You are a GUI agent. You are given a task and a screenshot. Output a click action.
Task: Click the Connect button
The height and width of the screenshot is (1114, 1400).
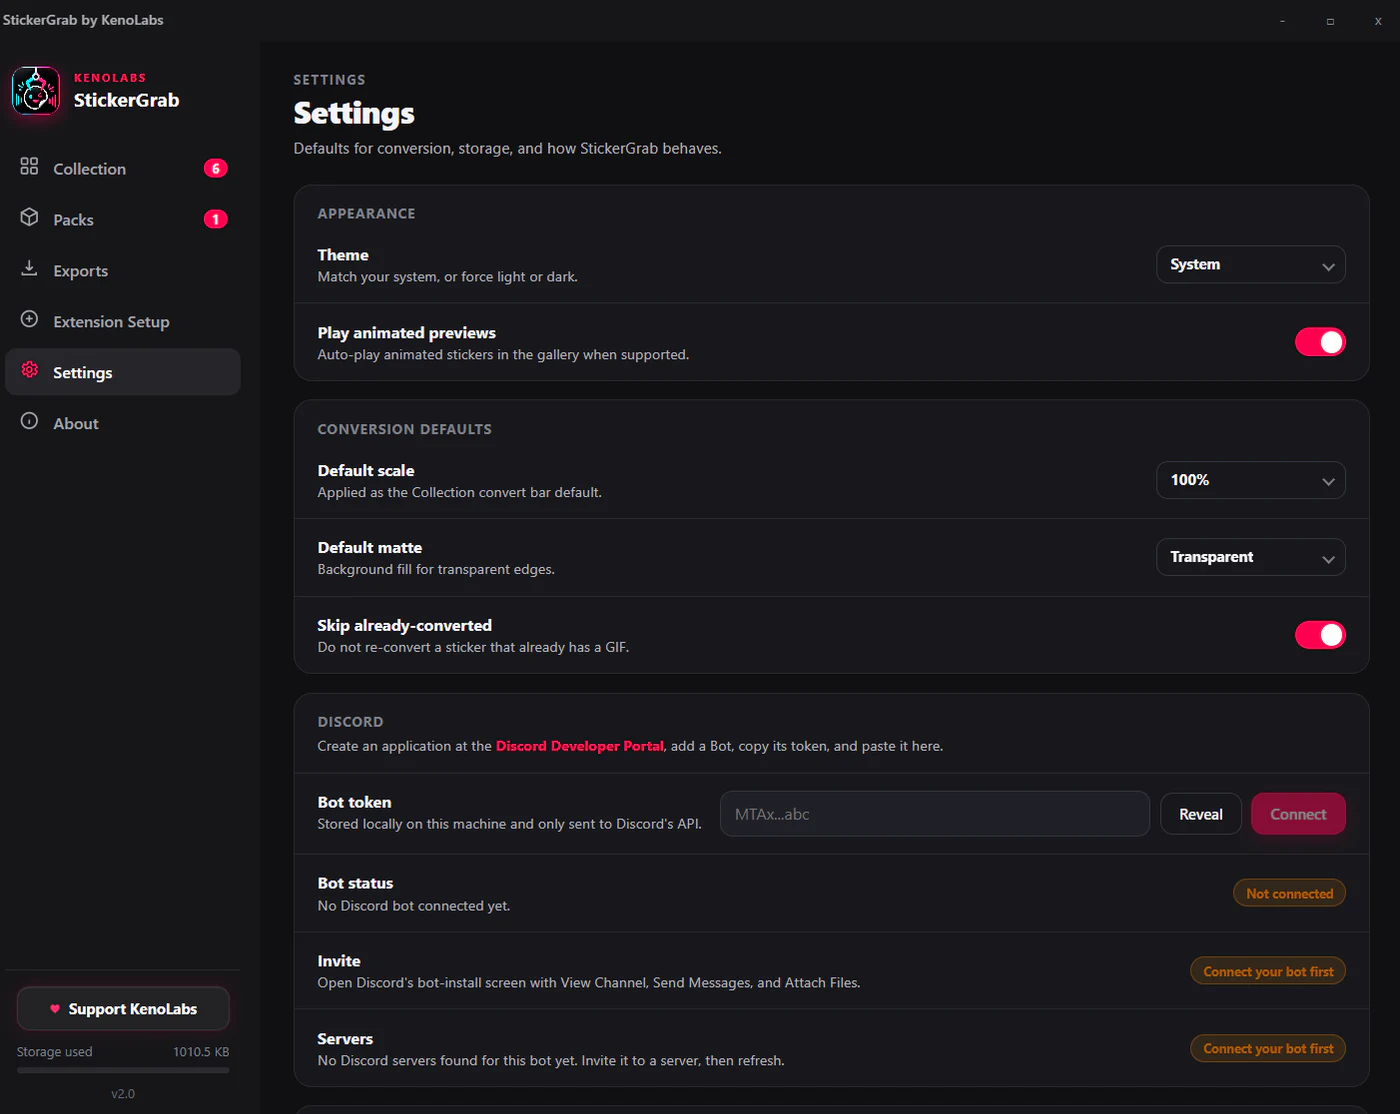1298,814
